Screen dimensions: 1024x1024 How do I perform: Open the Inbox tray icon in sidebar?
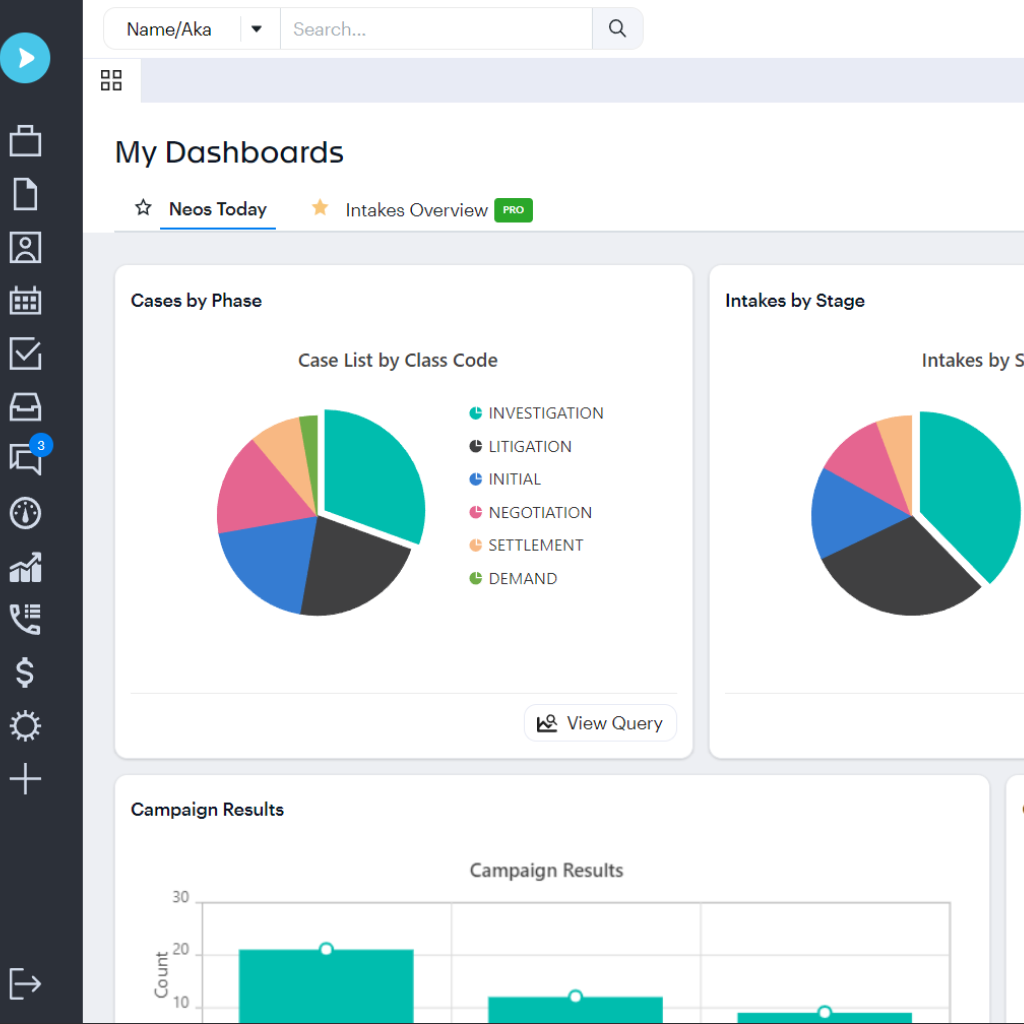pyautogui.click(x=25, y=407)
